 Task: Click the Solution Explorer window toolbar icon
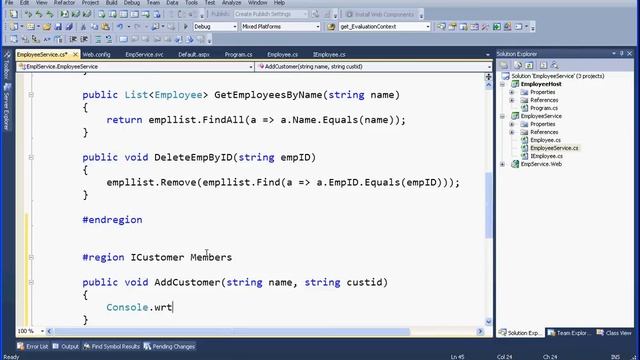pyautogui.click(x=441, y=27)
